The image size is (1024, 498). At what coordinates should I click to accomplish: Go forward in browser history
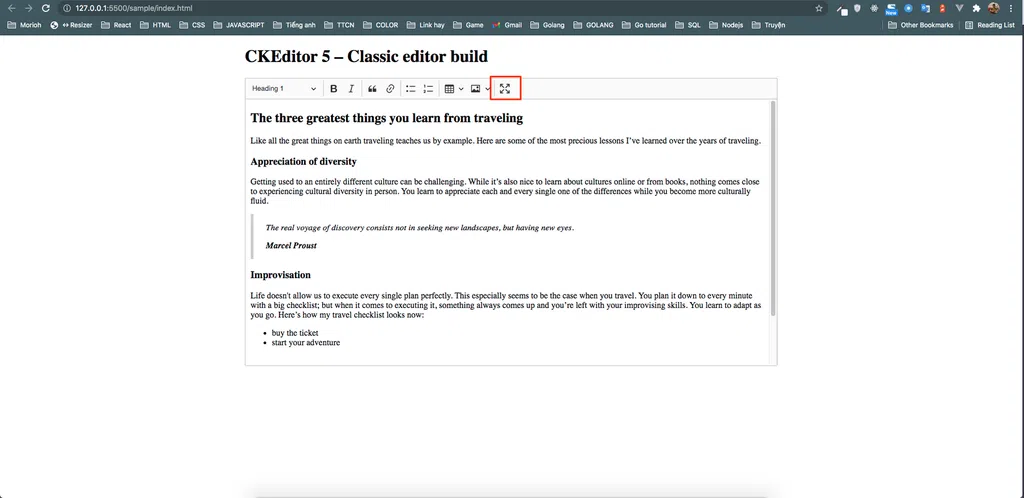click(x=28, y=8)
